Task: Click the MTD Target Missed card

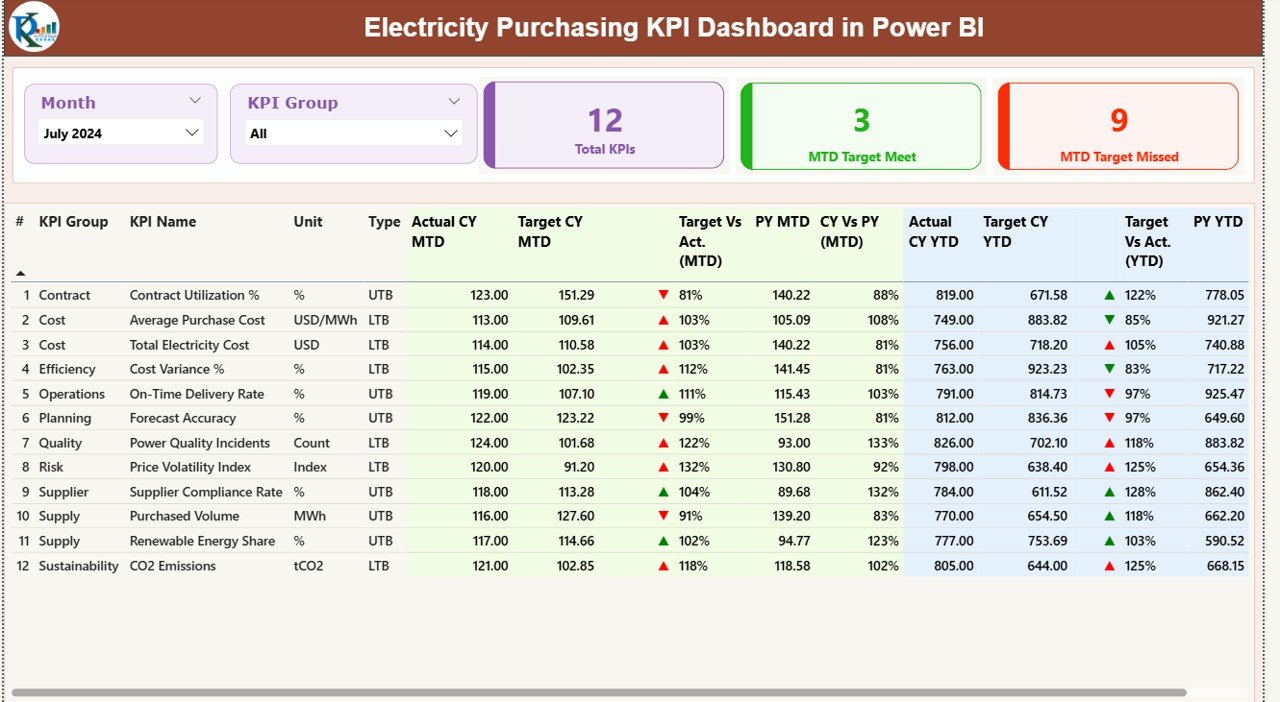Action: (x=1118, y=125)
